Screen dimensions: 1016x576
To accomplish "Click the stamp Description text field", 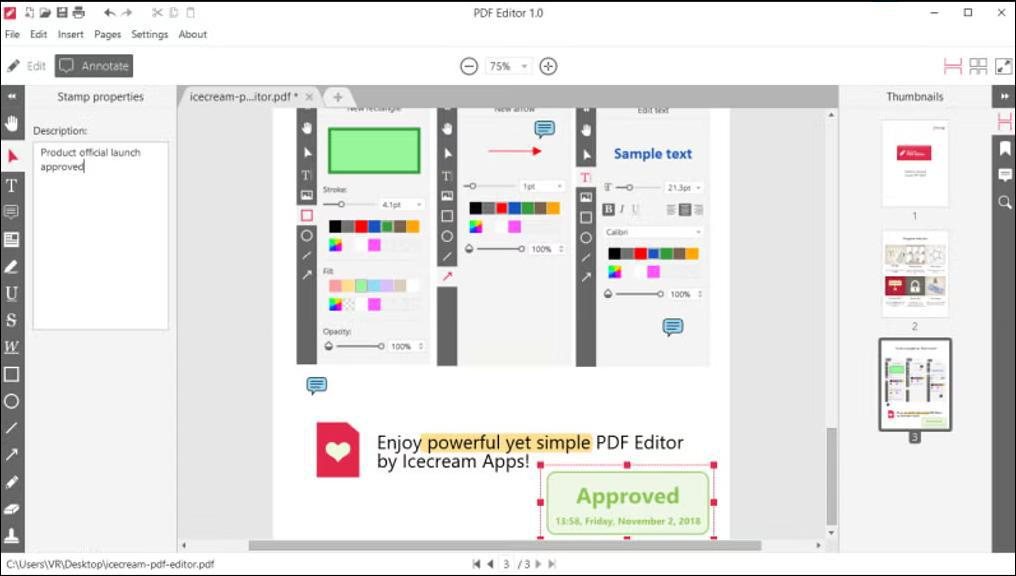I will coord(100,236).
